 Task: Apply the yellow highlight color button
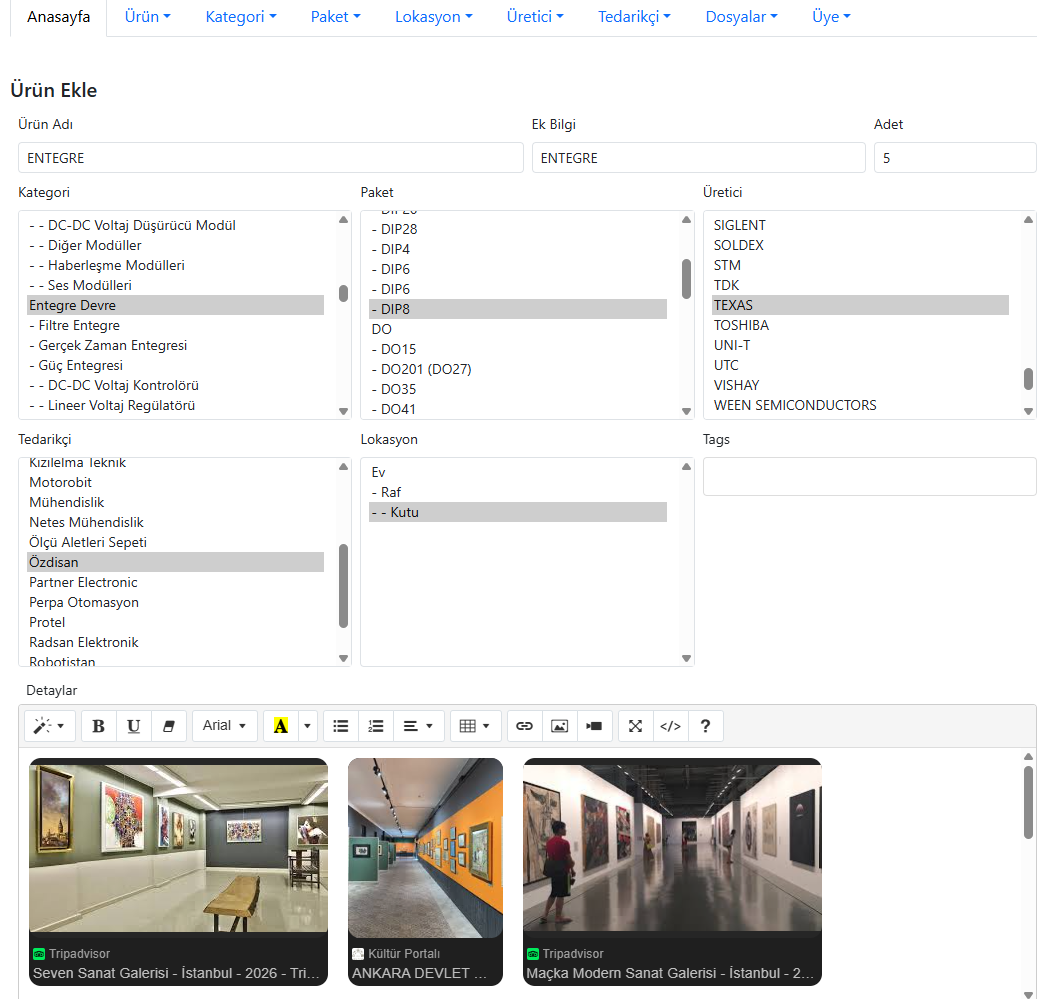click(280, 726)
